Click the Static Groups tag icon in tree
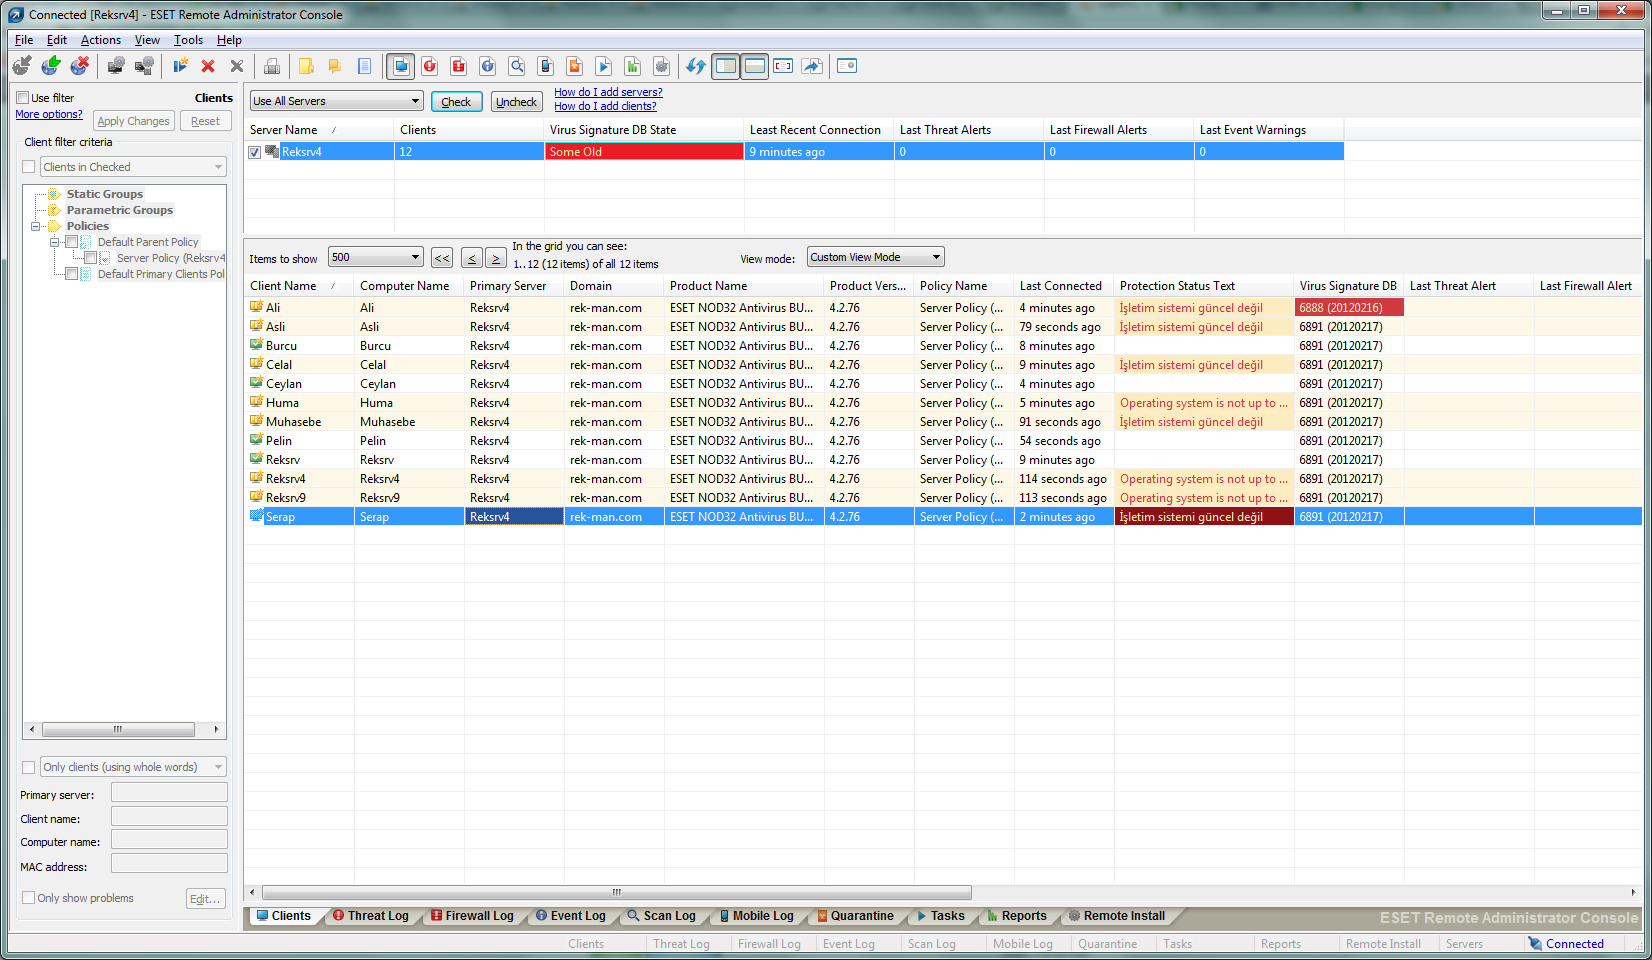 pyautogui.click(x=55, y=194)
